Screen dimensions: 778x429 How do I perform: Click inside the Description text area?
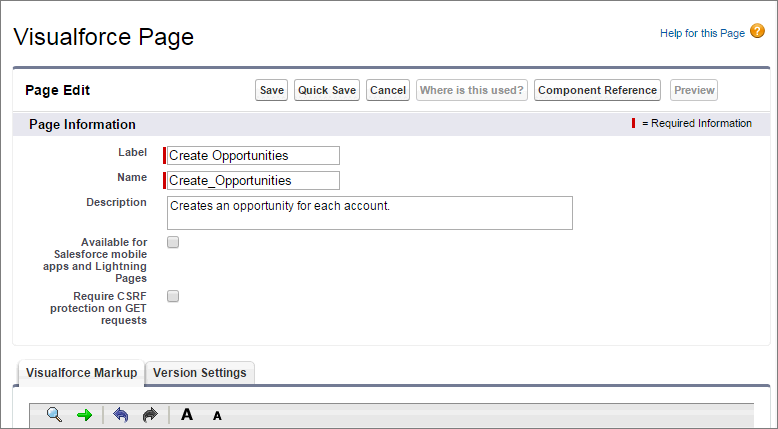[370, 213]
